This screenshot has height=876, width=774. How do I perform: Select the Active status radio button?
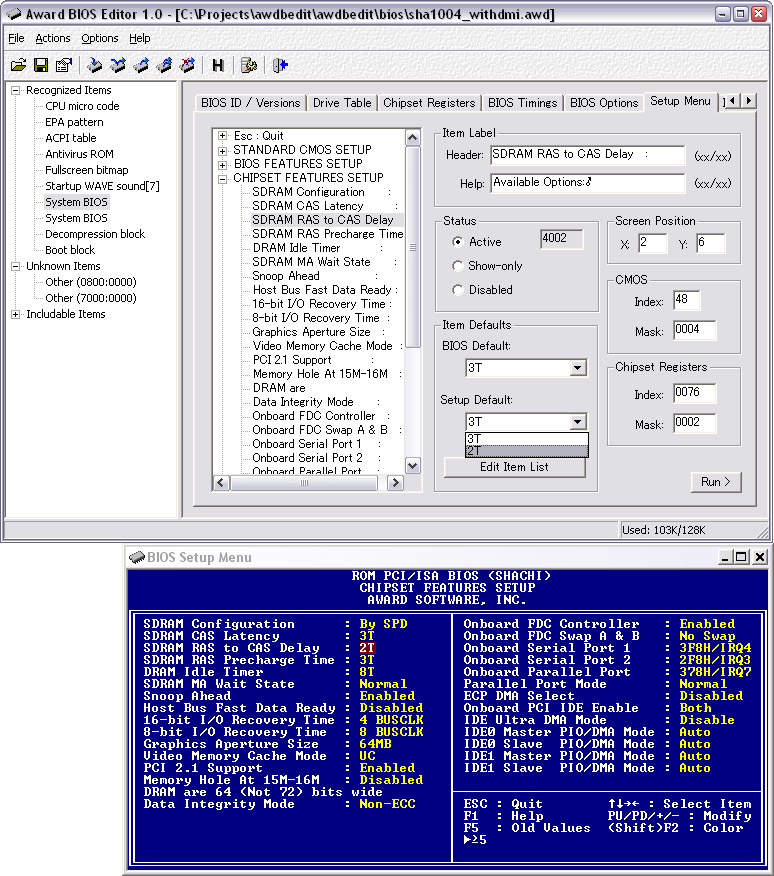(x=458, y=242)
